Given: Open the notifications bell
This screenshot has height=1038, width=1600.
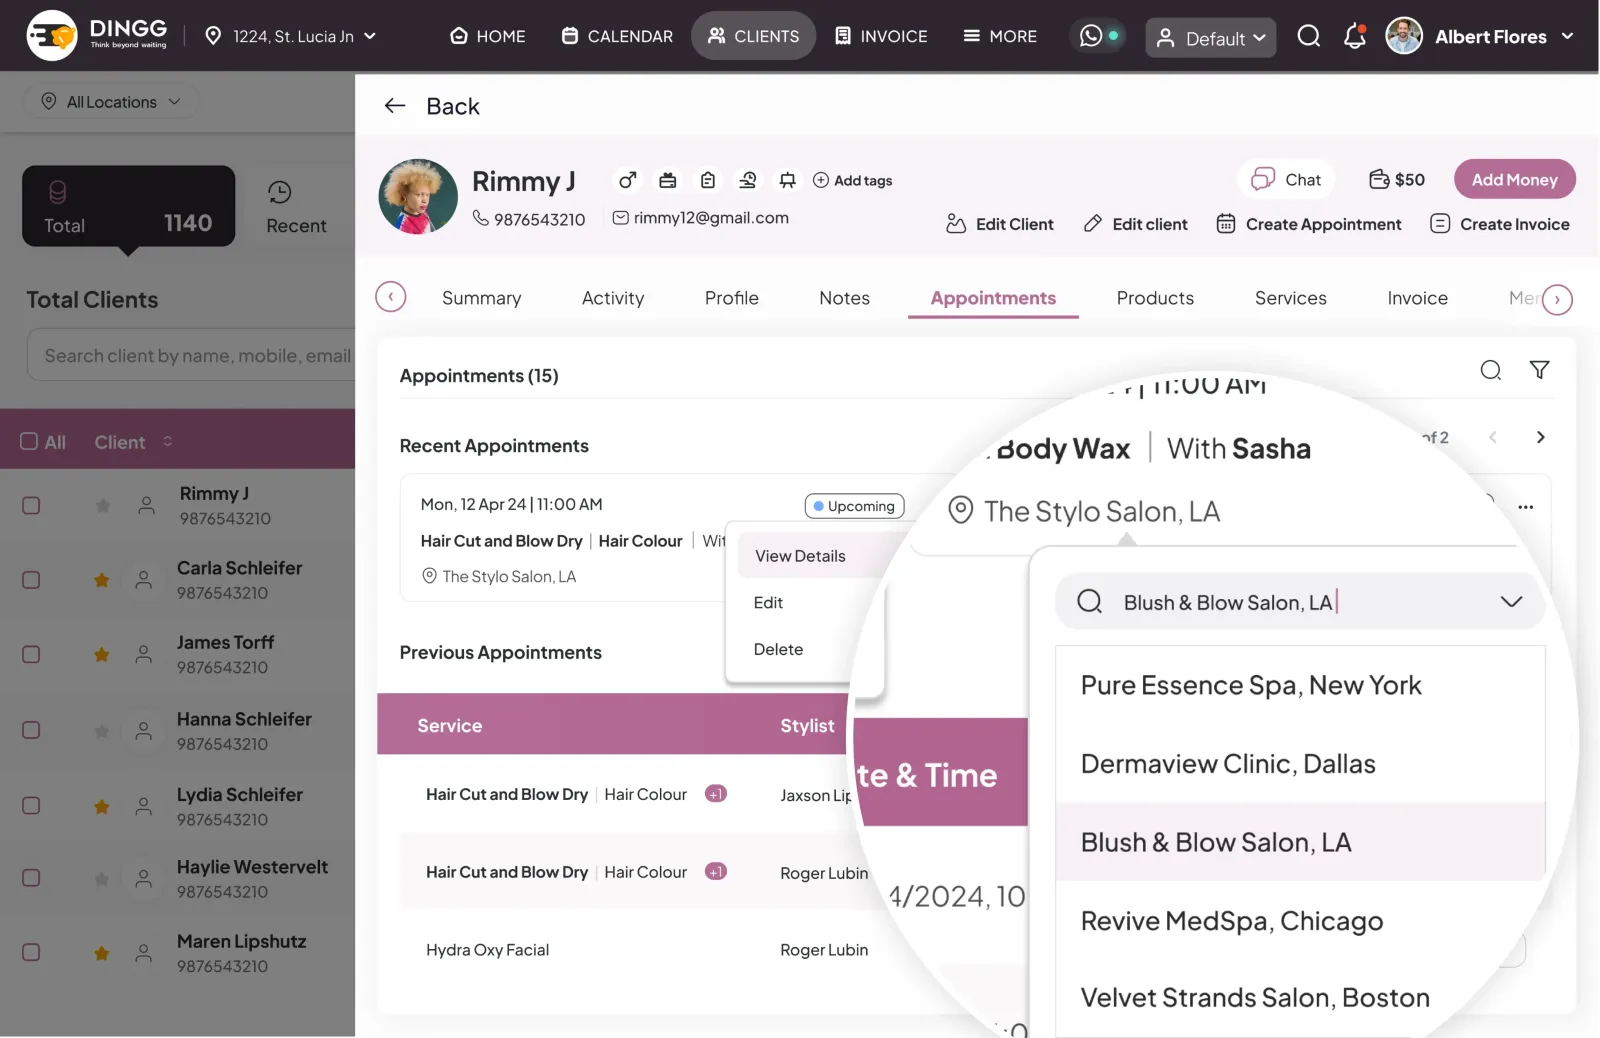Looking at the screenshot, I should pos(1354,37).
